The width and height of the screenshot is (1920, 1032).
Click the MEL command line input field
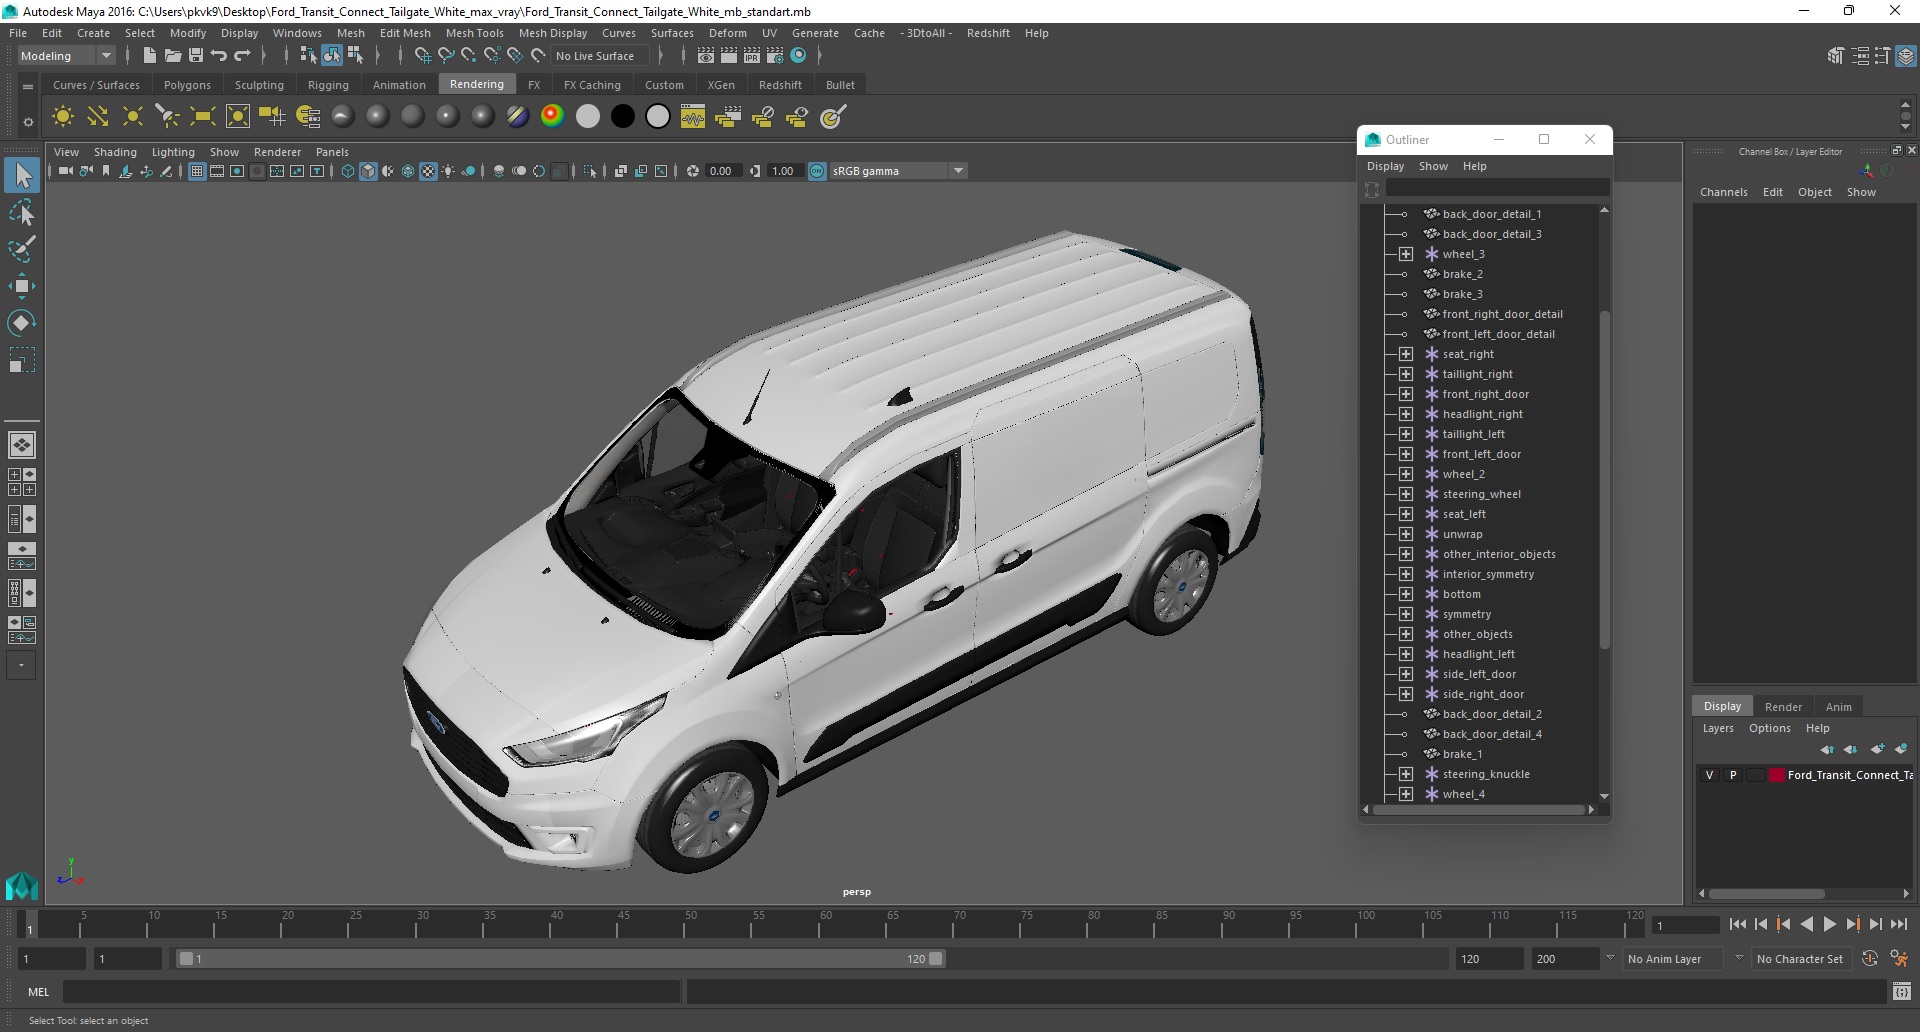coord(372,991)
